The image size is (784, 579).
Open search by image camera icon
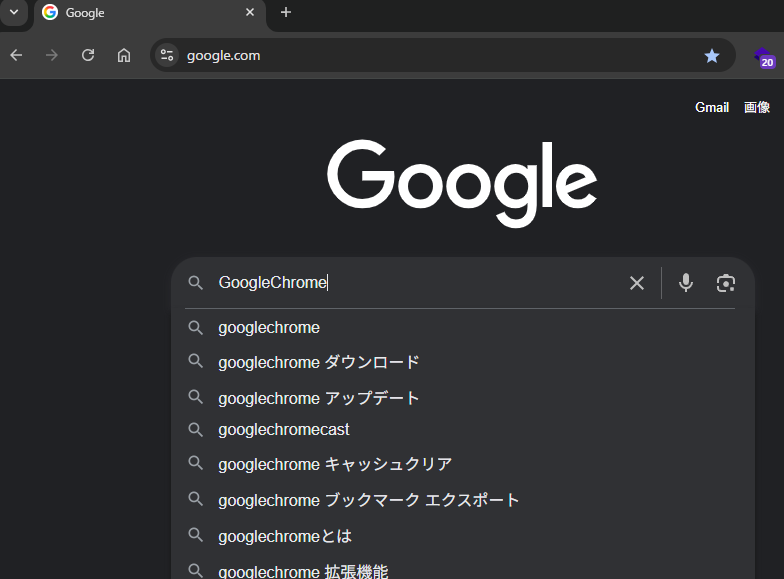click(726, 283)
